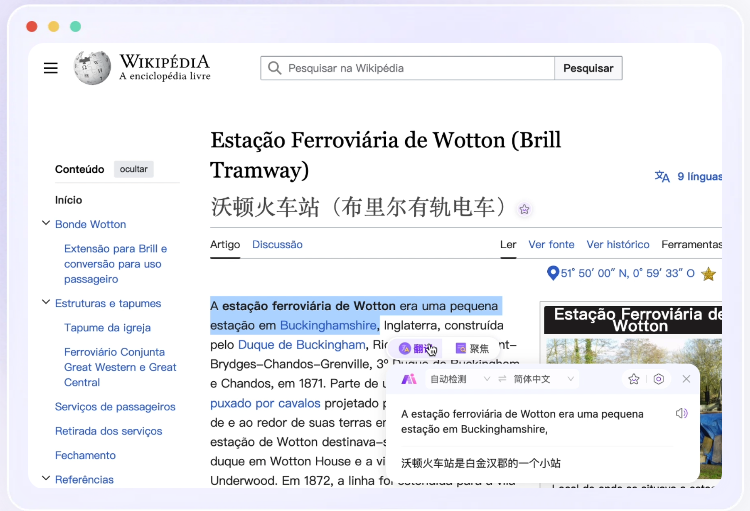Jump to the Referências section
Screen dimensions: 750x511
click(x=84, y=479)
